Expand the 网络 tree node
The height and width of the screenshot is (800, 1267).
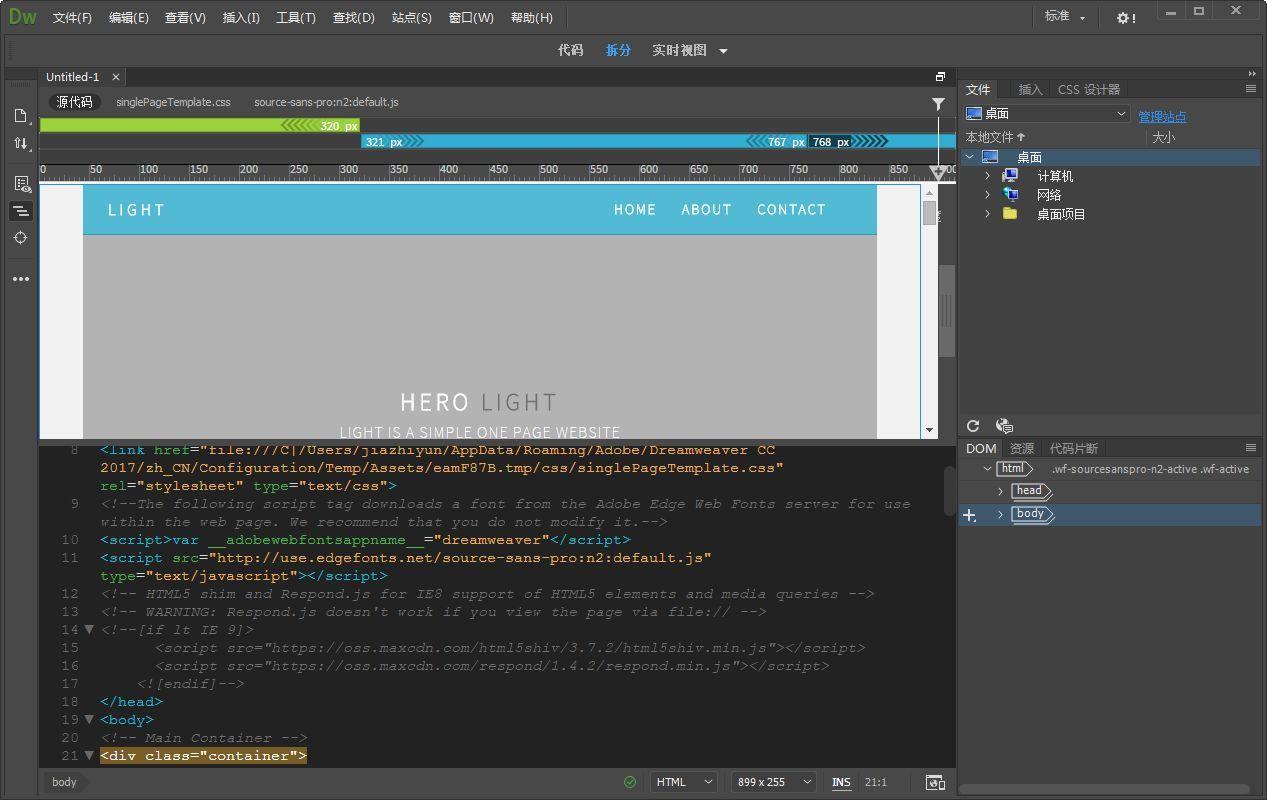point(987,195)
